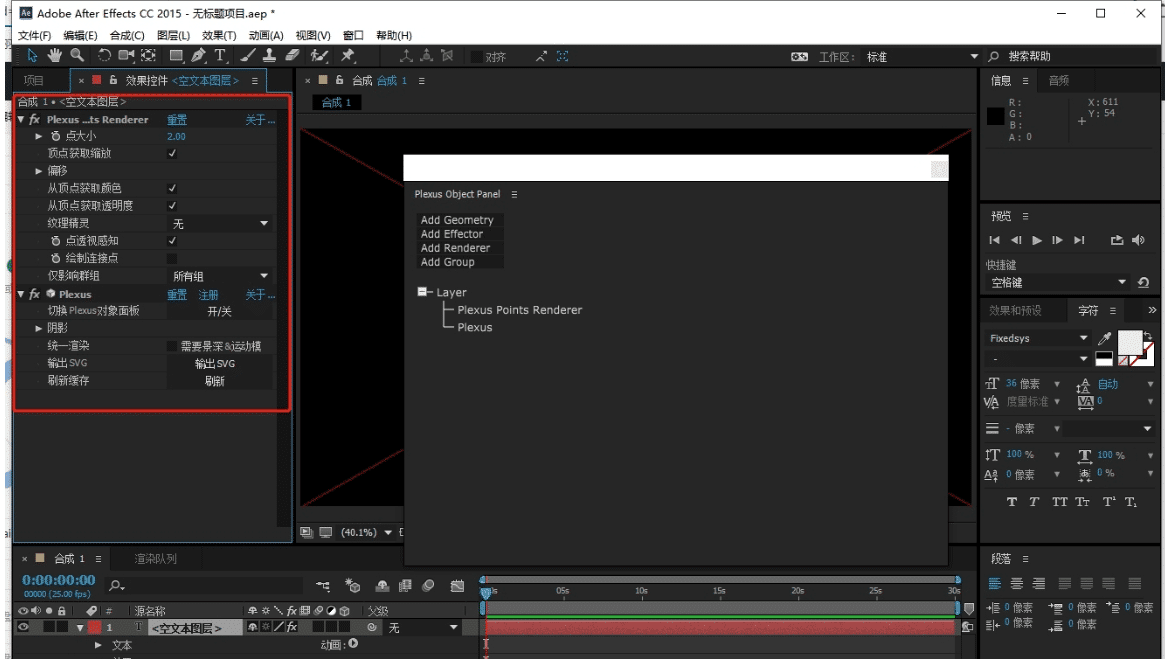Screen dimensions: 1165x659
Task: Click the text fill color swatch
Action: (1129, 342)
